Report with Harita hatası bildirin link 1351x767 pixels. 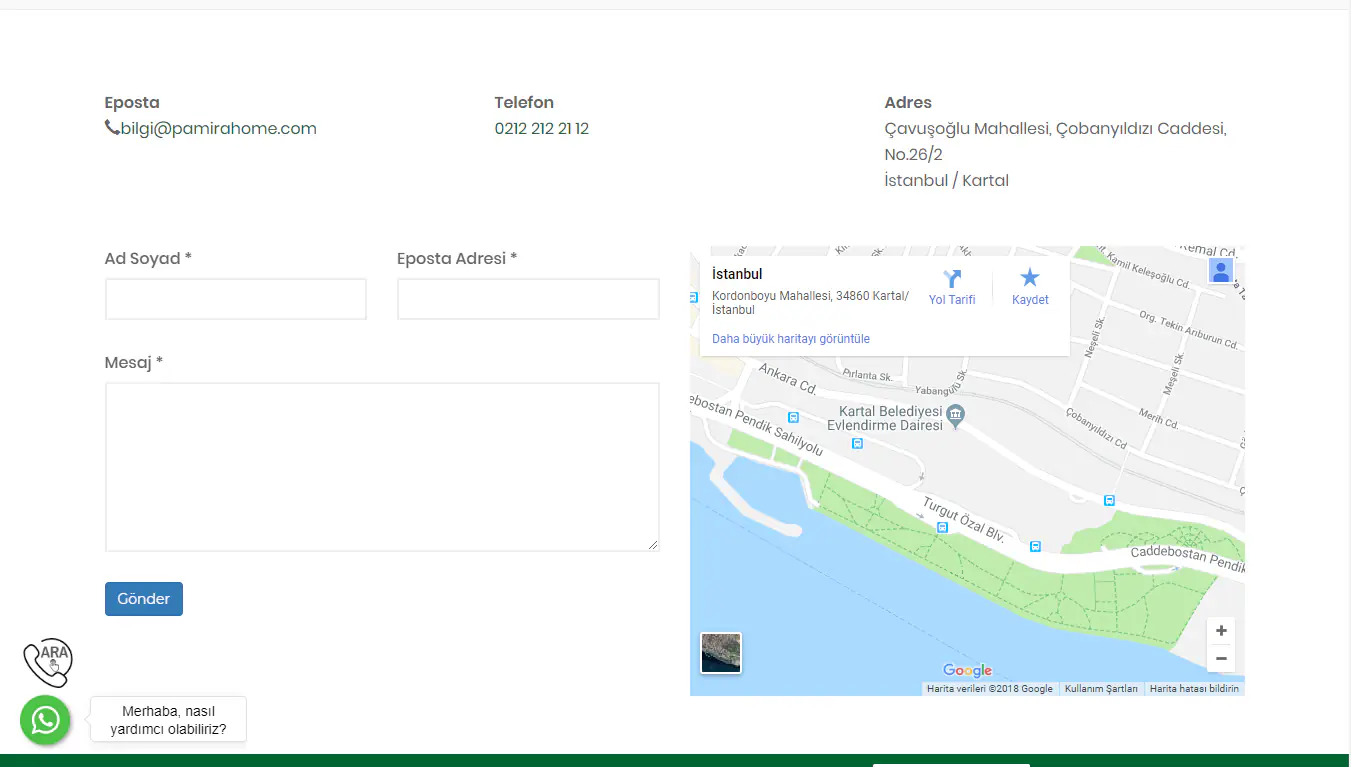(1194, 688)
